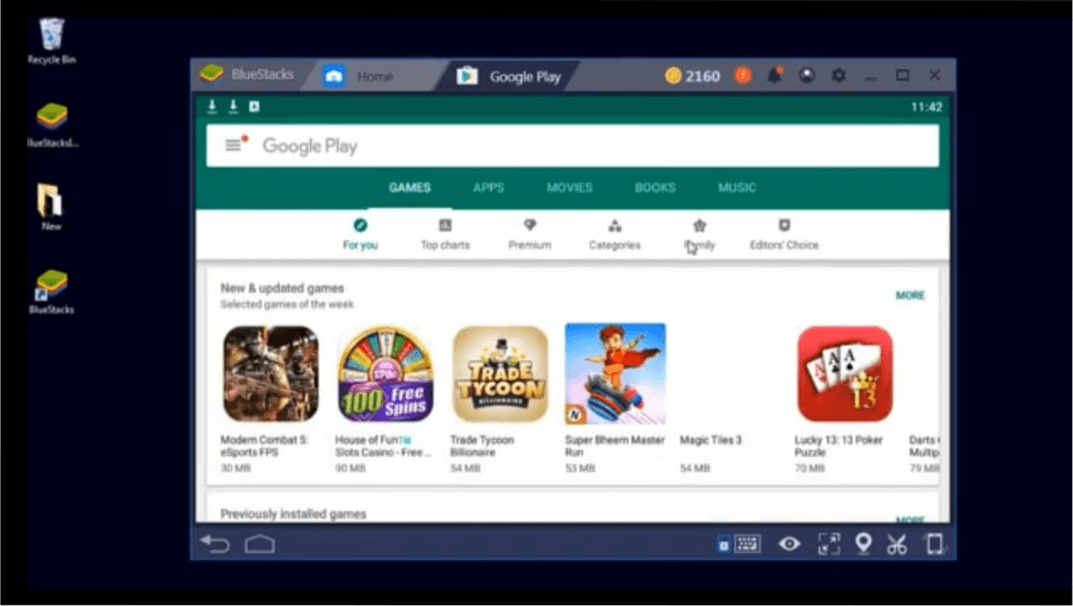Select the Google Play tab
This screenshot has height=606, width=1073.
click(x=510, y=76)
